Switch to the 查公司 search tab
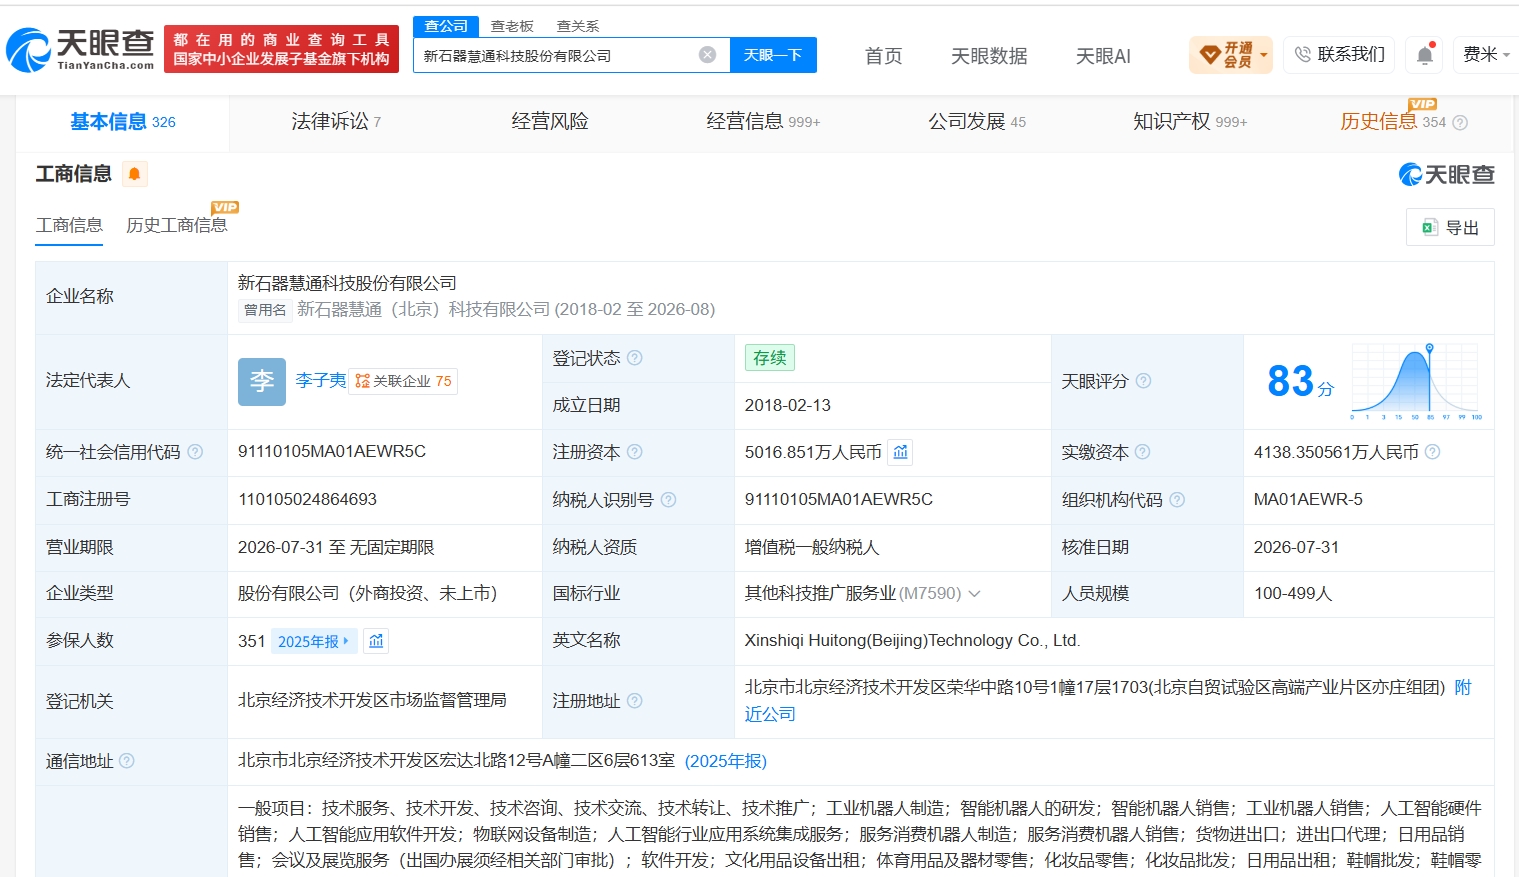Screen dimensions: 1519x877 point(446,26)
